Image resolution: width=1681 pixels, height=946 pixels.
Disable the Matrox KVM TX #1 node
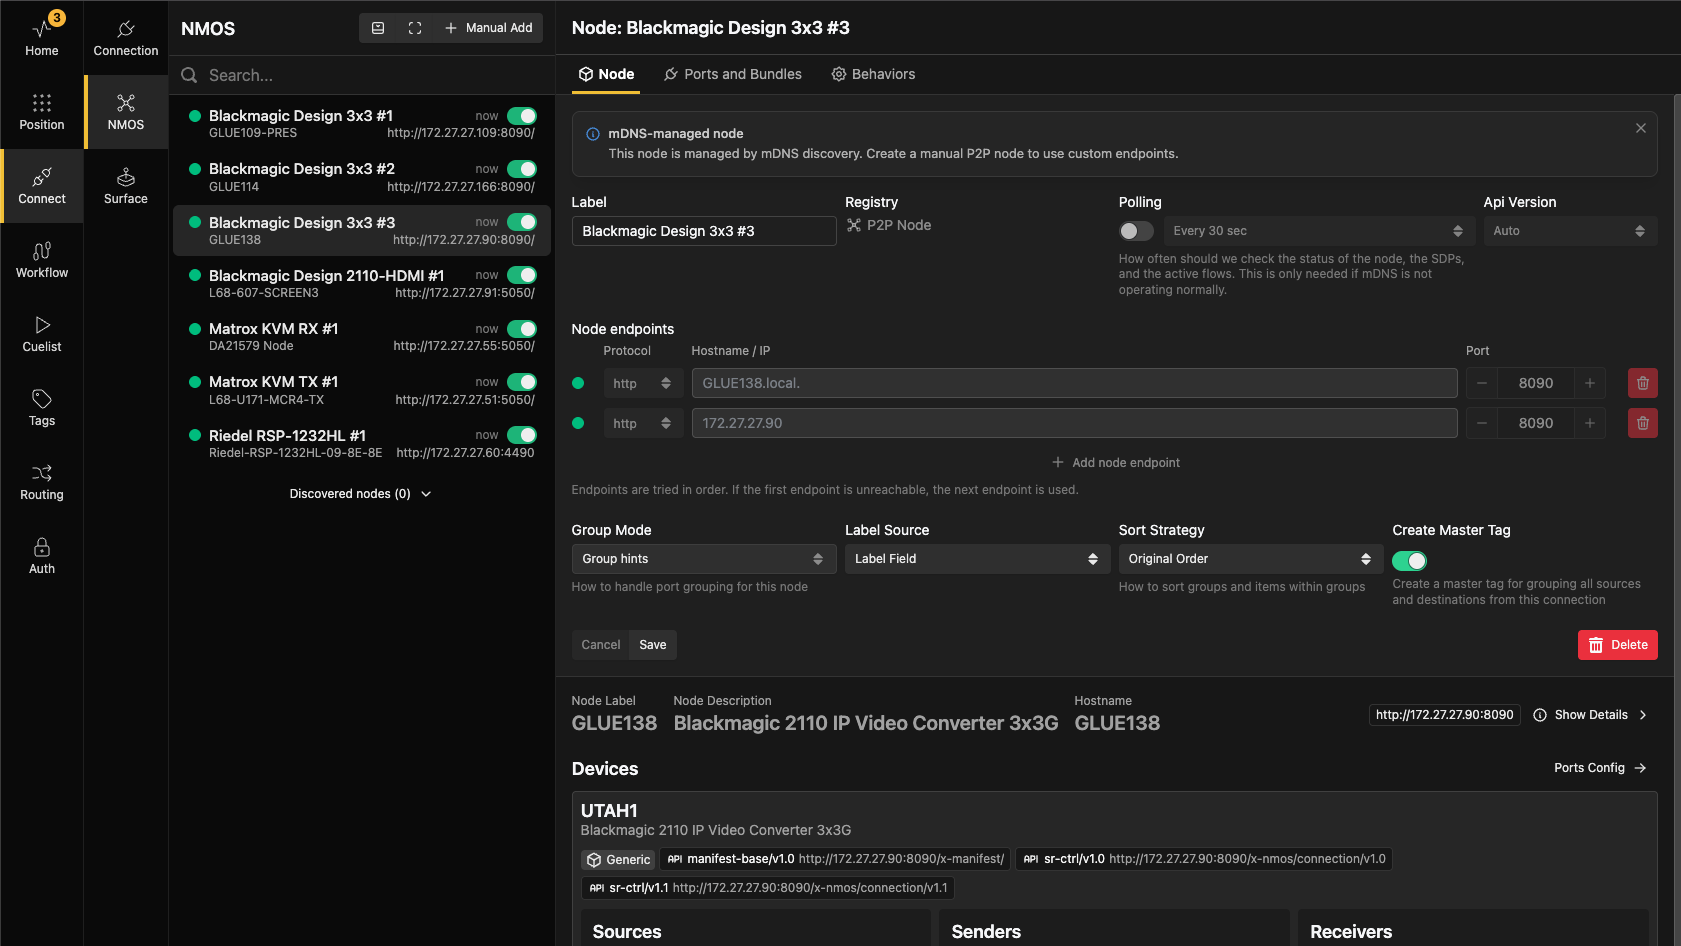pos(522,382)
